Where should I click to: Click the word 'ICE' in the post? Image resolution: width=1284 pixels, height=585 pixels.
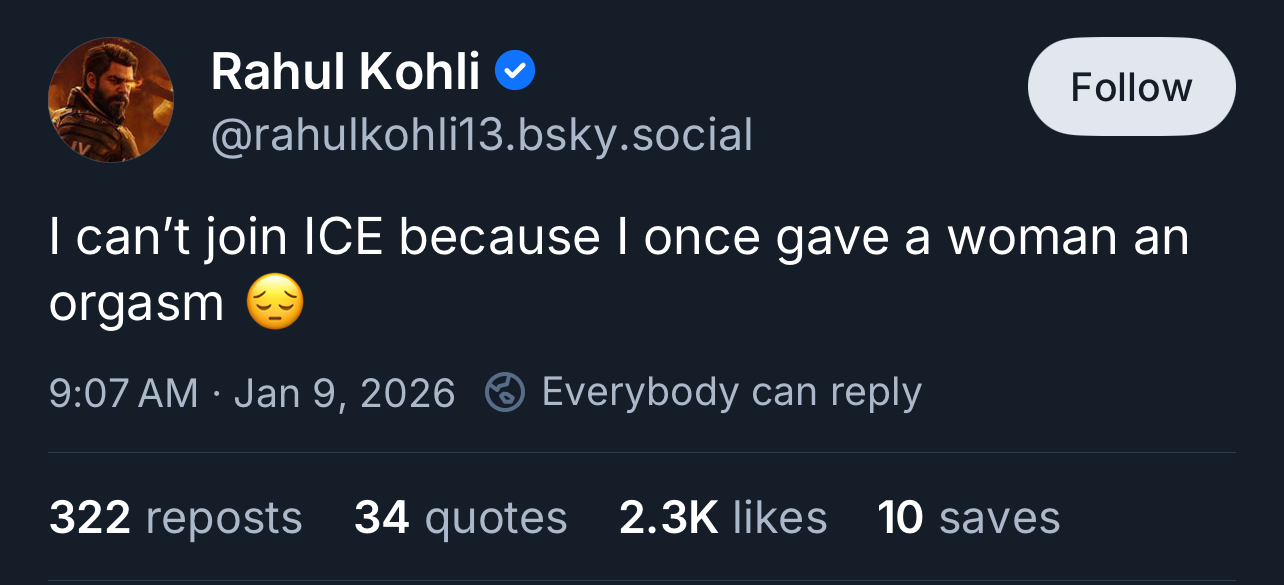[343, 238]
